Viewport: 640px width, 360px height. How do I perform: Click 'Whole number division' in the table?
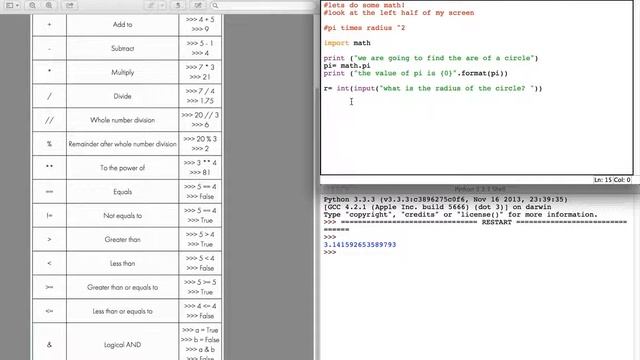122,120
